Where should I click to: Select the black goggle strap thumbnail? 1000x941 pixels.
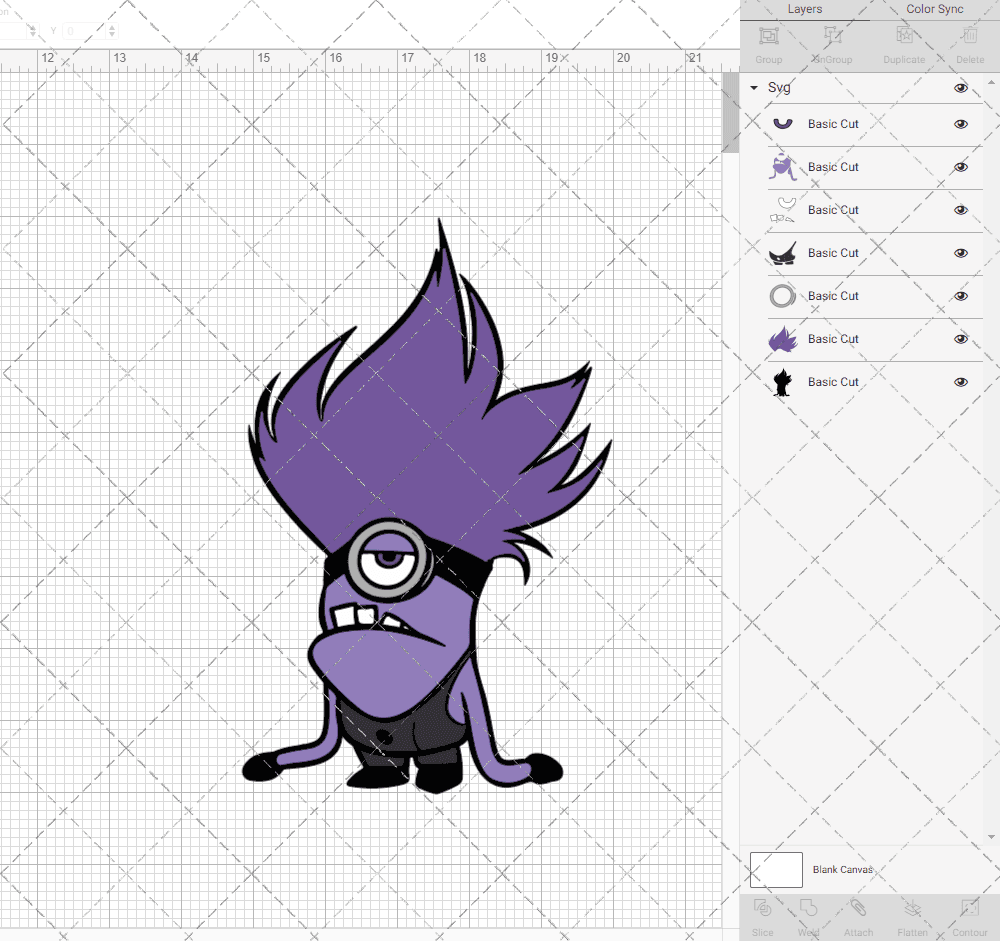tap(783, 253)
